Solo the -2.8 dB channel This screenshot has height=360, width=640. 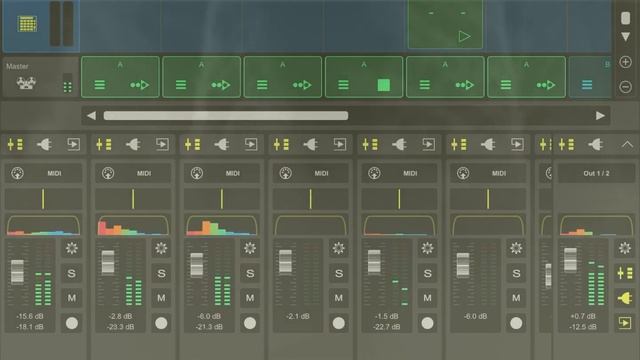tap(161, 273)
